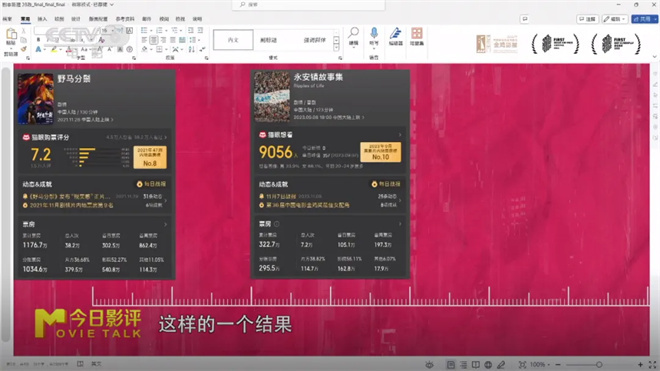The height and width of the screenshot is (371, 660).
Task: Toggle Bold formatting
Action: click(x=38, y=40)
